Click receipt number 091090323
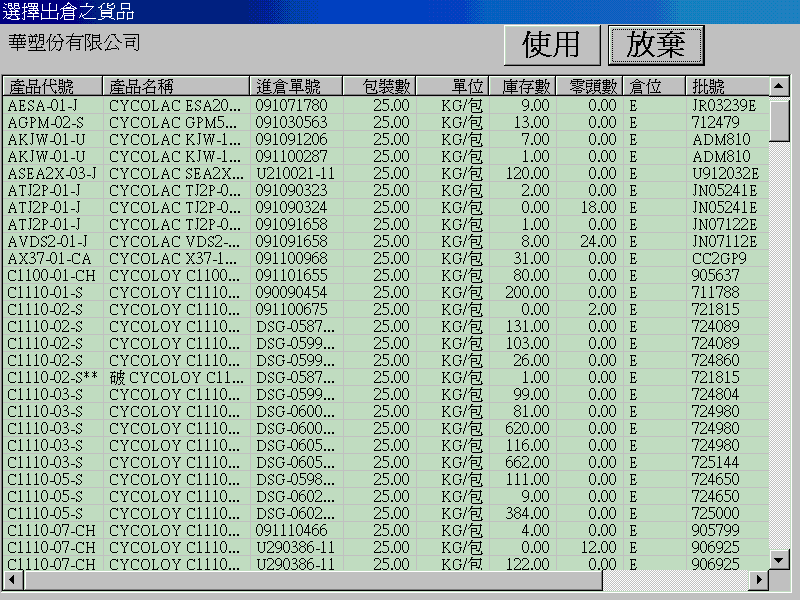Screen dimensions: 800x600 pyautogui.click(x=291, y=190)
